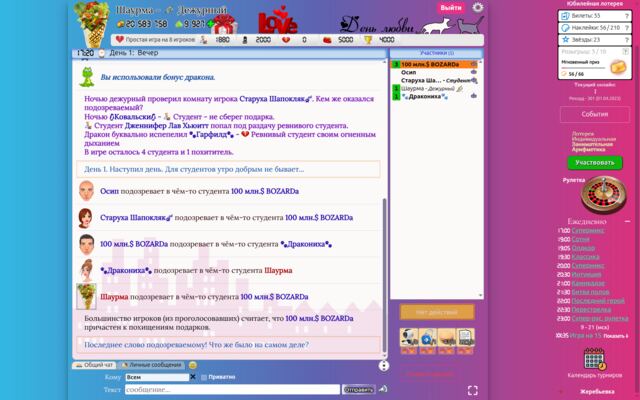
Task: Click the Шаурма bouquet avatar in chat
Action: [x=87, y=296]
